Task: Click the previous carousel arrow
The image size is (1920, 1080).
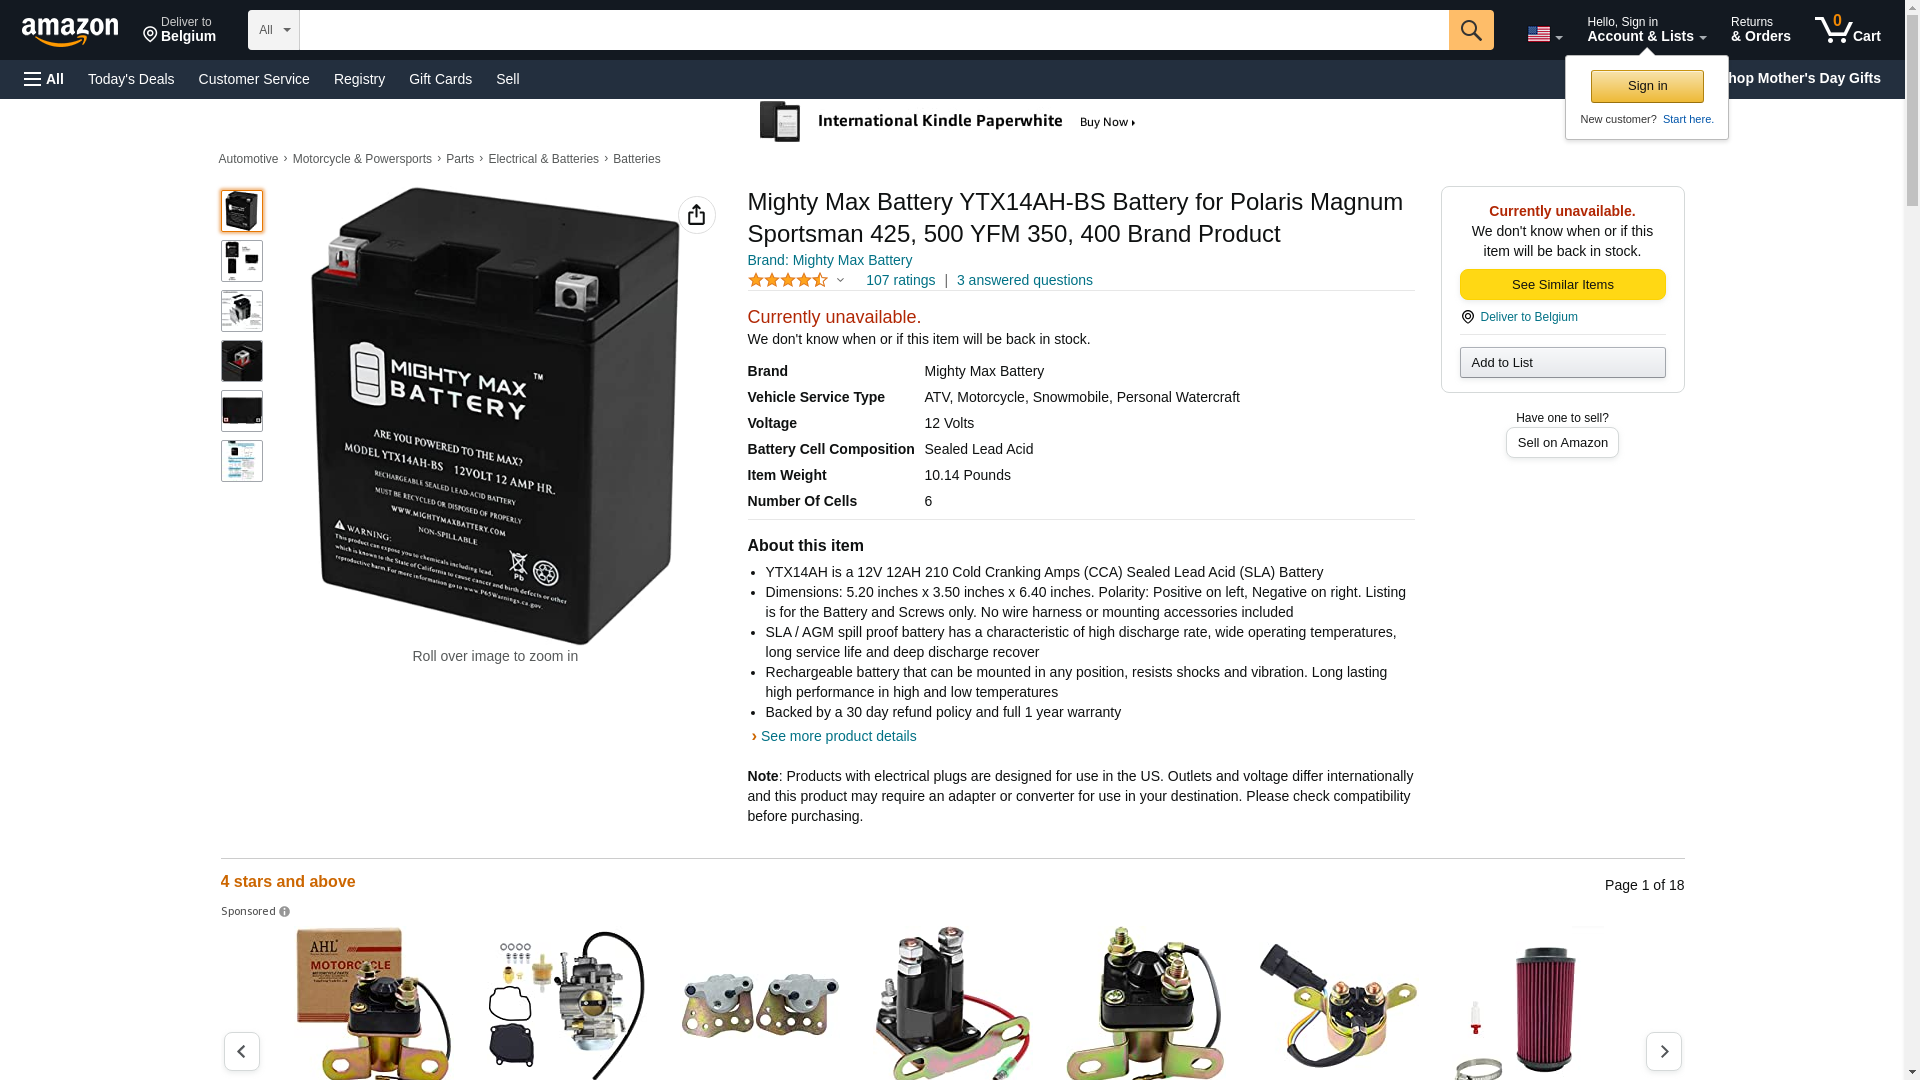Action: pos(241,1051)
